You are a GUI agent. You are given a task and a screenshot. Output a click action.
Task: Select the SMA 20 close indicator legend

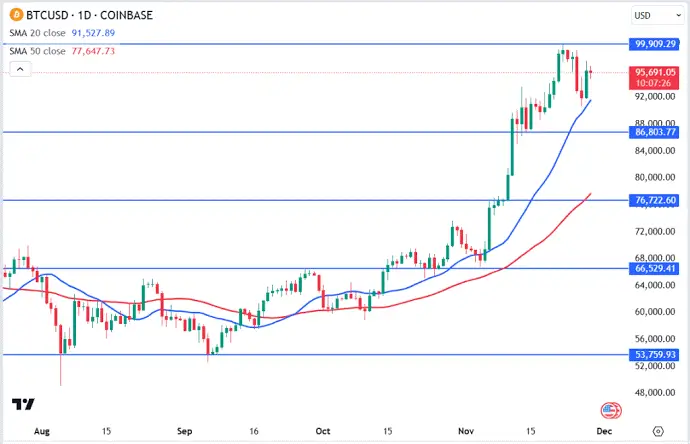pyautogui.click(x=35, y=34)
